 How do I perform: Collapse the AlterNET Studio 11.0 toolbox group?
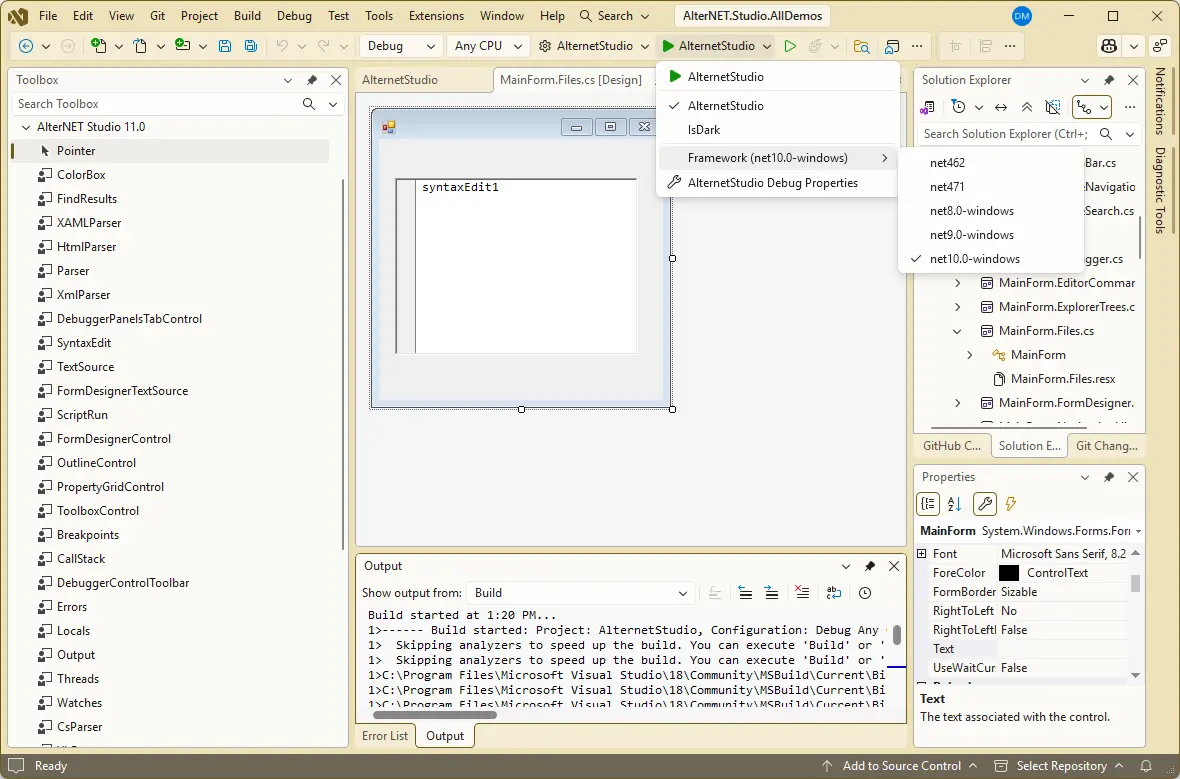(26, 127)
